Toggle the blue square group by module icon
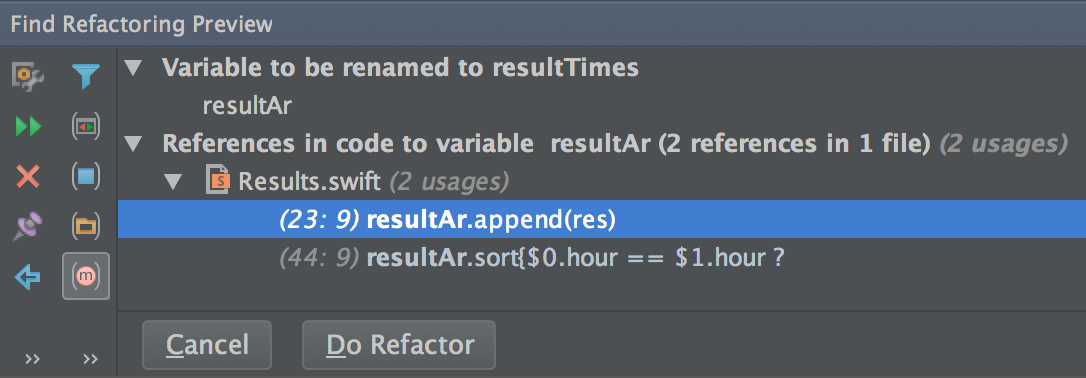Image resolution: width=1086 pixels, height=378 pixels. pos(86,177)
